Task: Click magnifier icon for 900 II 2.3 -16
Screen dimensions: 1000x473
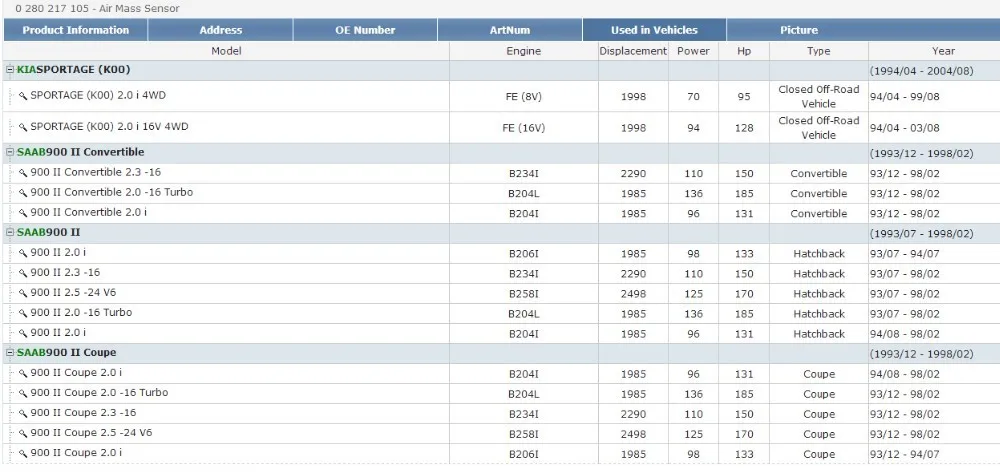Action: coord(22,273)
